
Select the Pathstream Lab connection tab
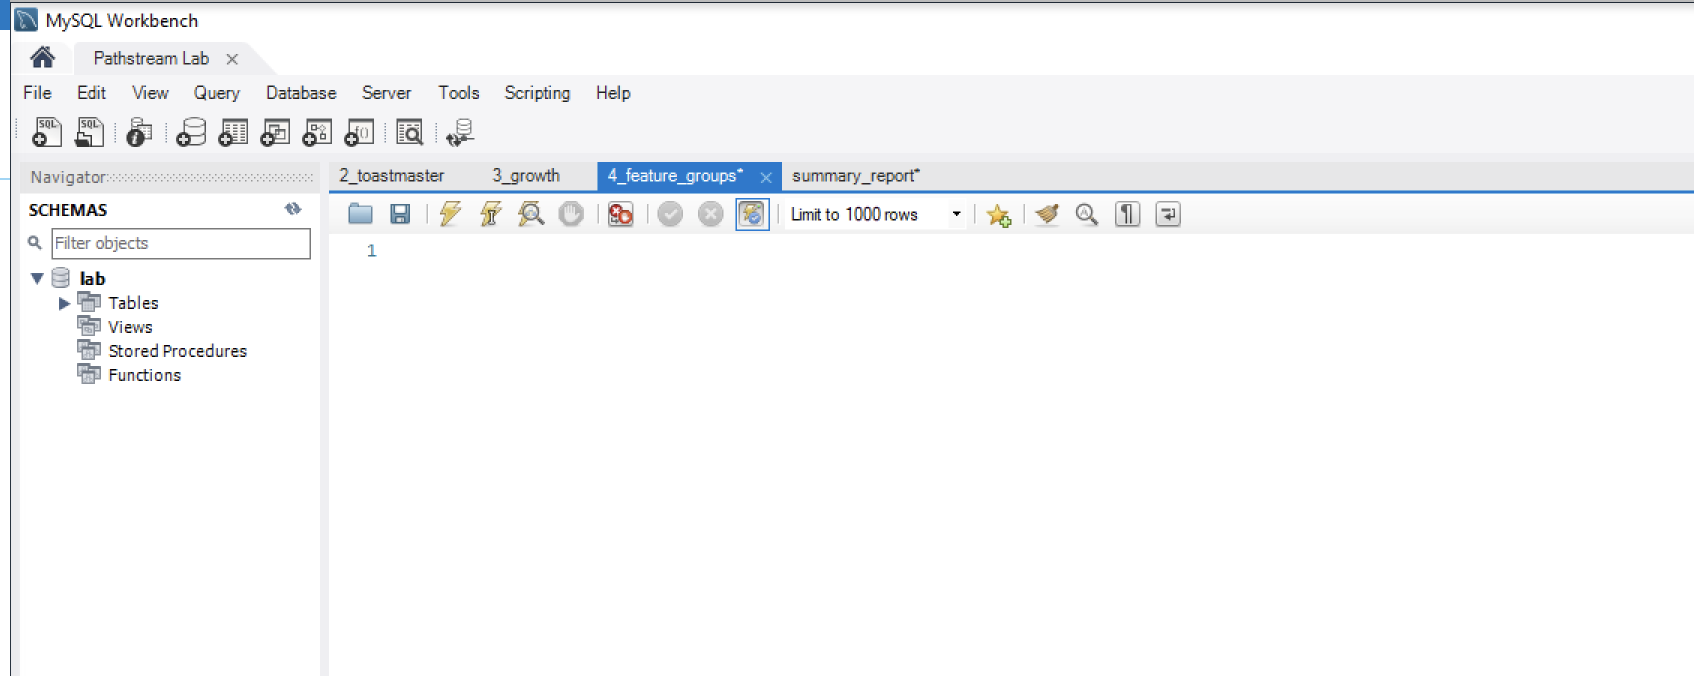[x=151, y=59]
